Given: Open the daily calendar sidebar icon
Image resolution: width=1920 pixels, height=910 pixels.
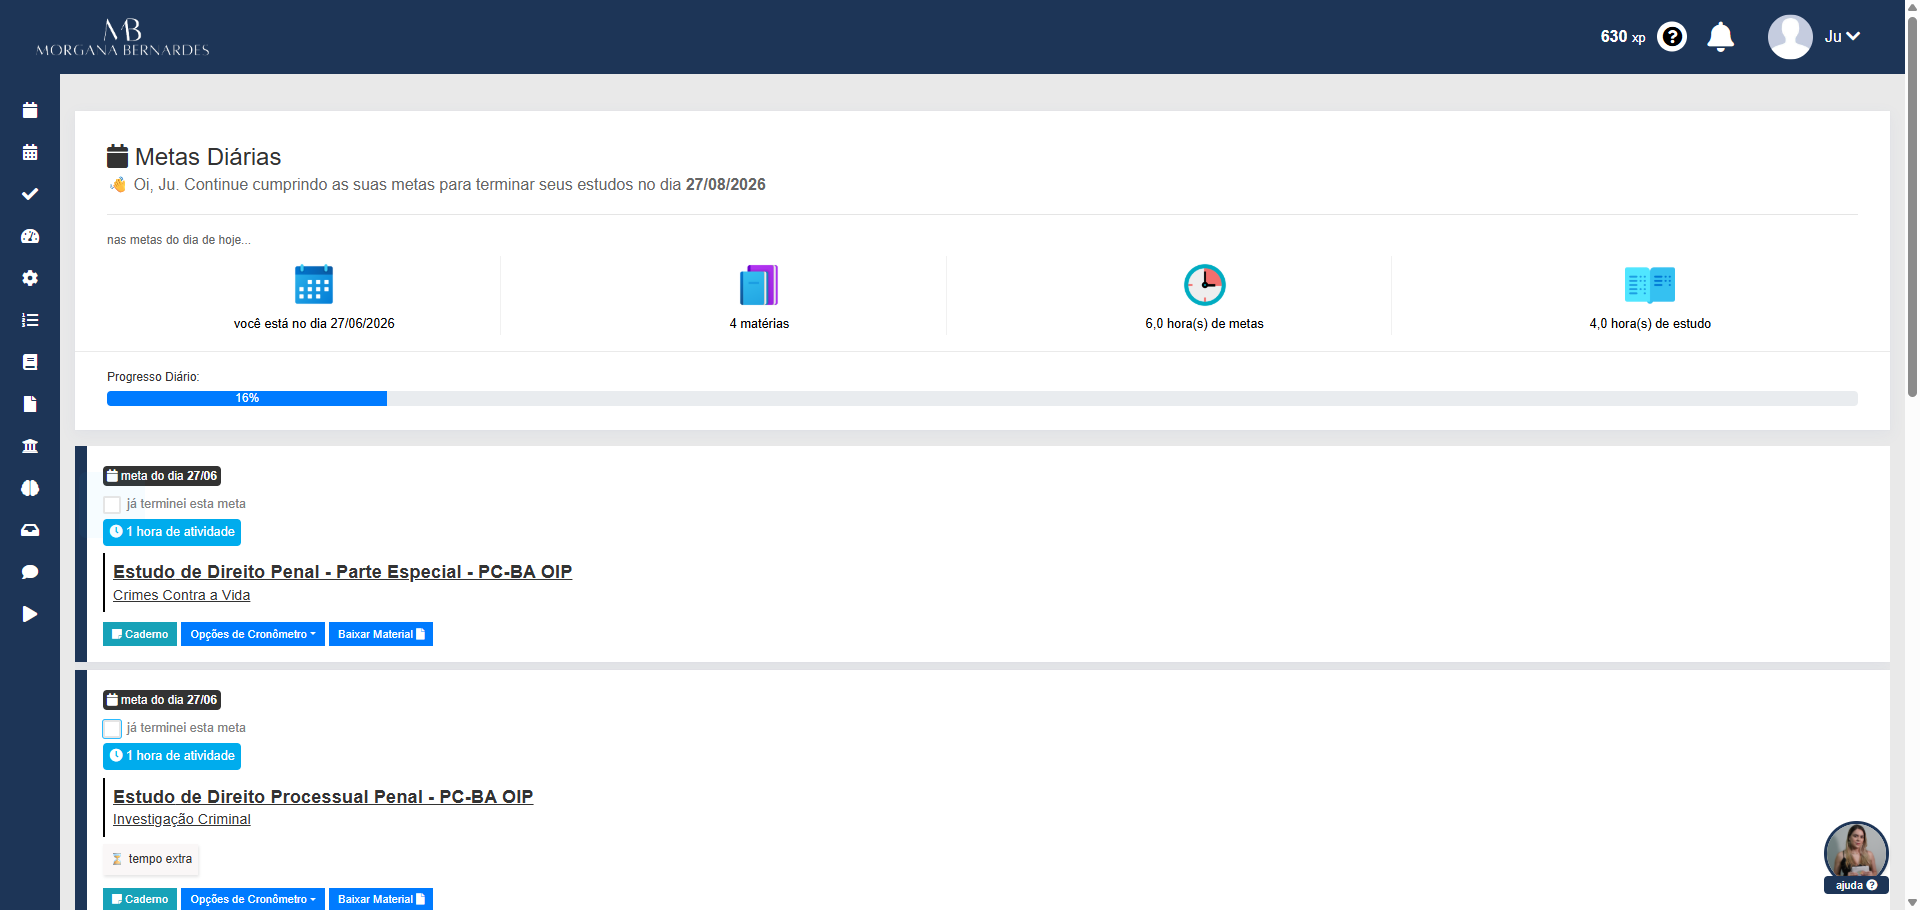Looking at the screenshot, I should [x=30, y=110].
